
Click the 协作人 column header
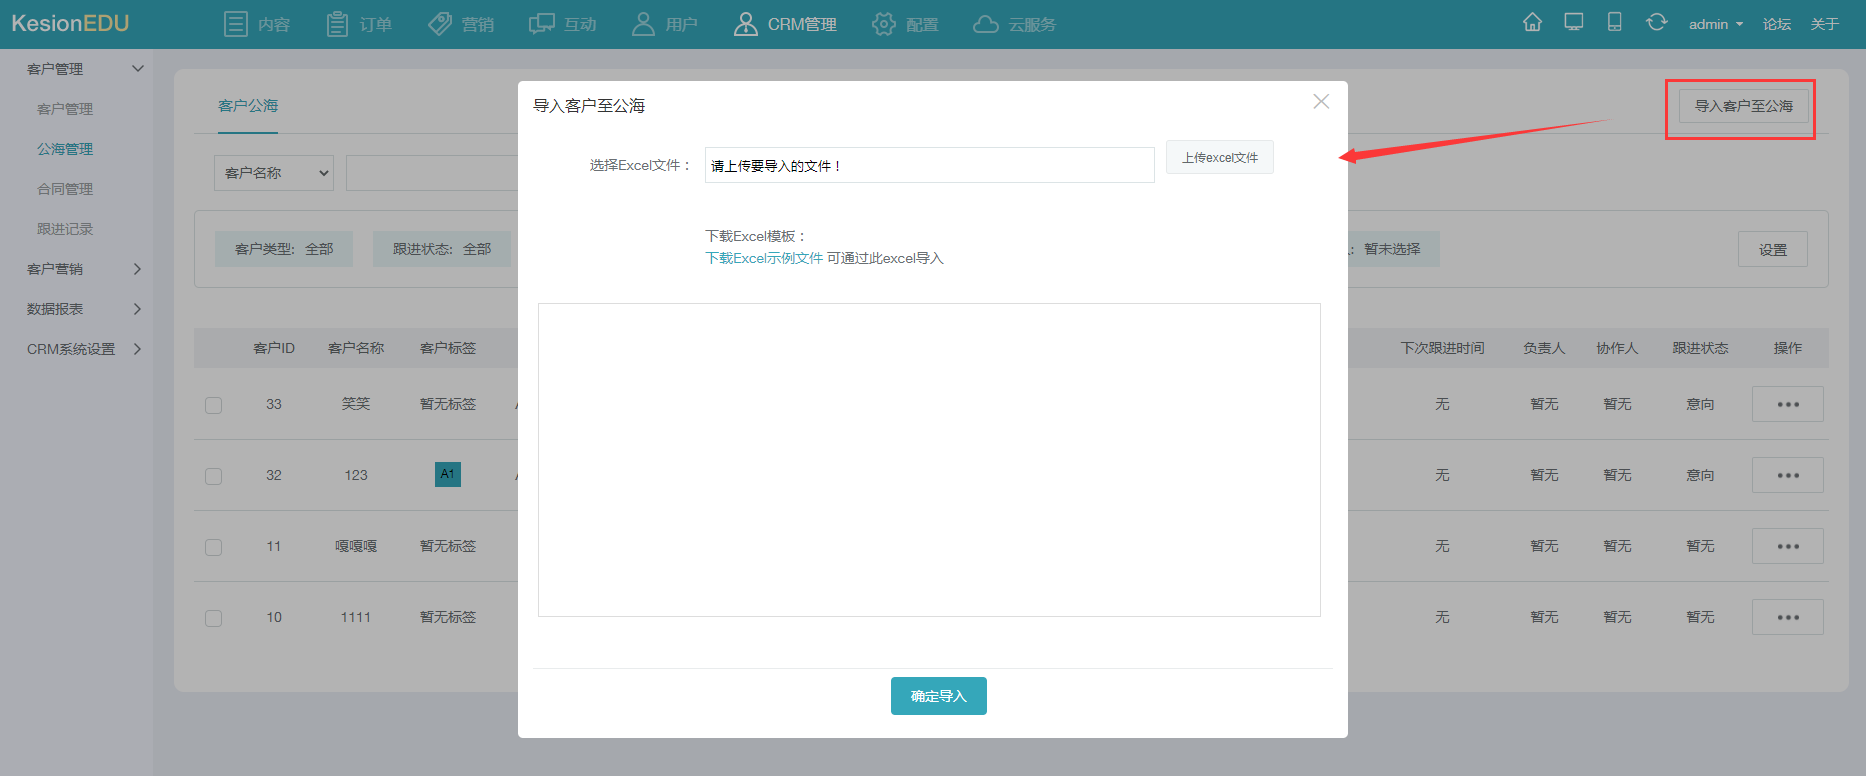(1617, 348)
